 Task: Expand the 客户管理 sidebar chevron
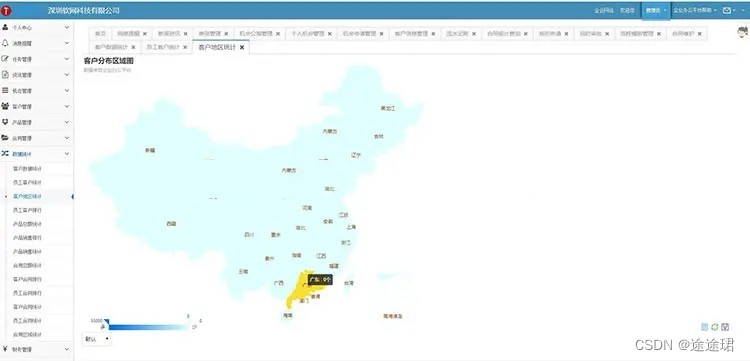point(67,106)
